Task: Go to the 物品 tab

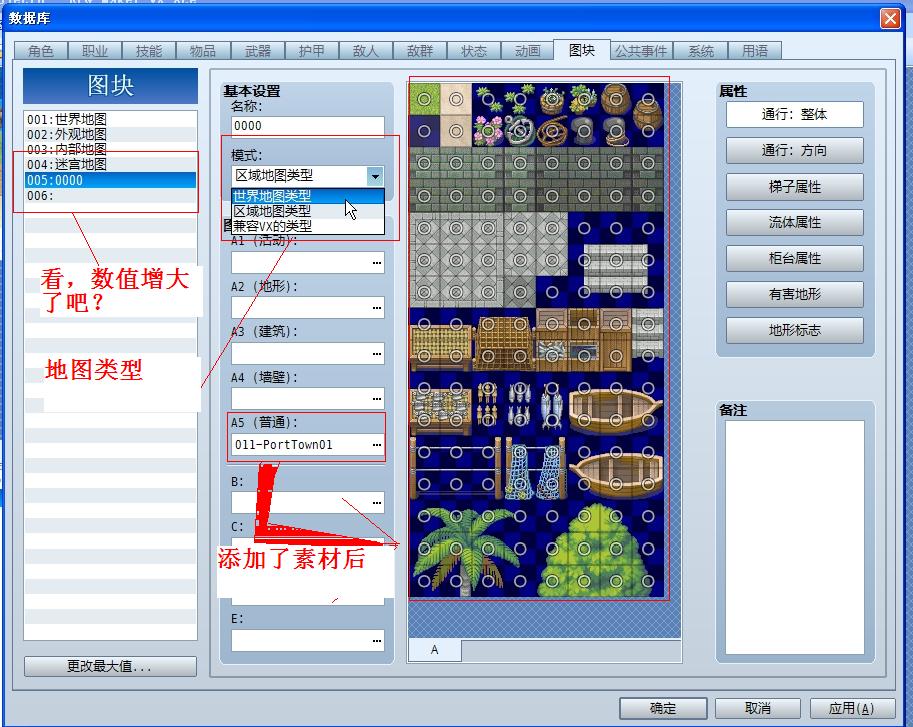Action: tap(203, 51)
